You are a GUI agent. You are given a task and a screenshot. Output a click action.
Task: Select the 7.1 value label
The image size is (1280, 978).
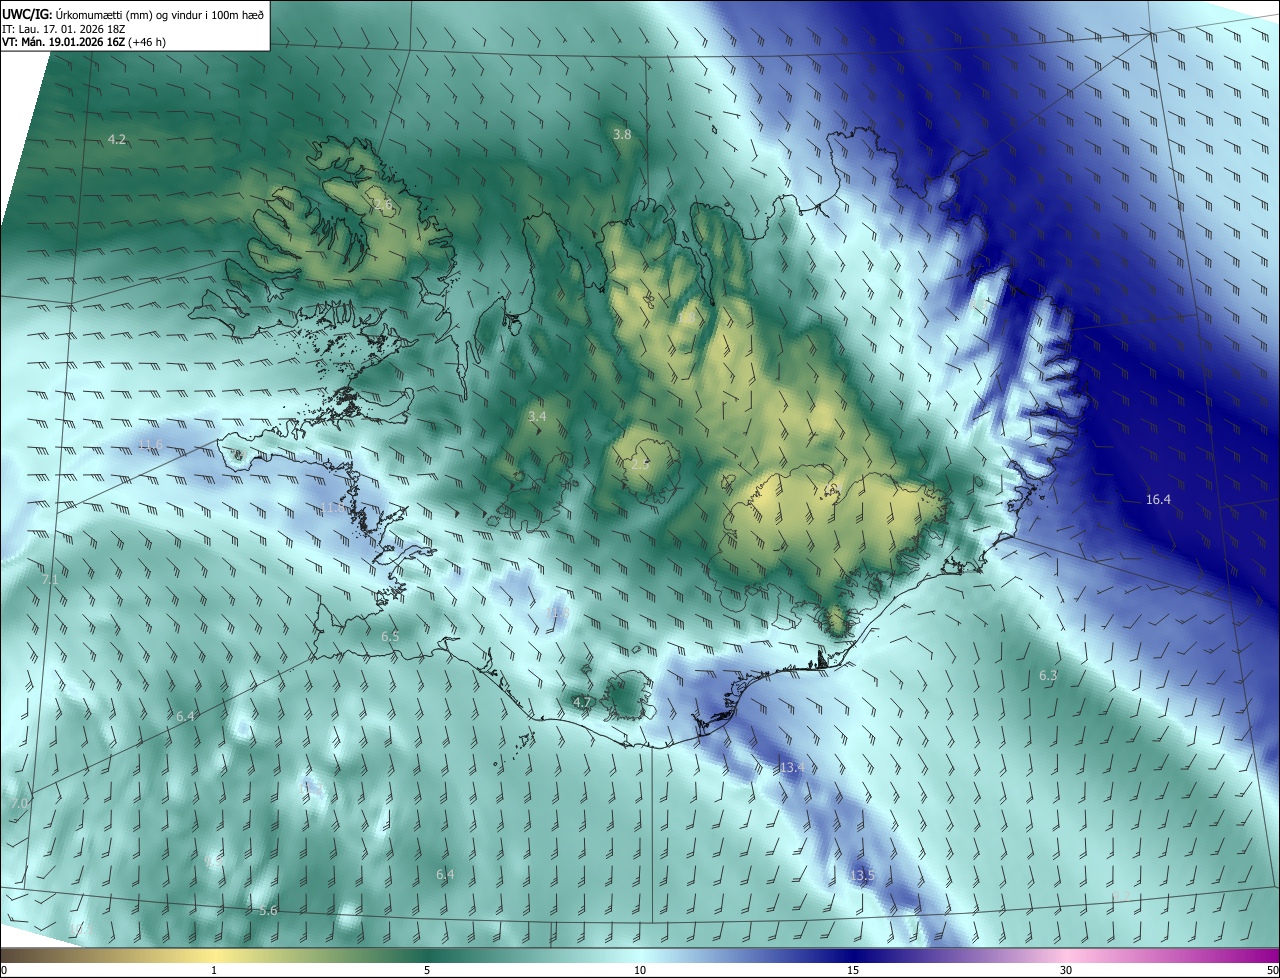point(50,579)
